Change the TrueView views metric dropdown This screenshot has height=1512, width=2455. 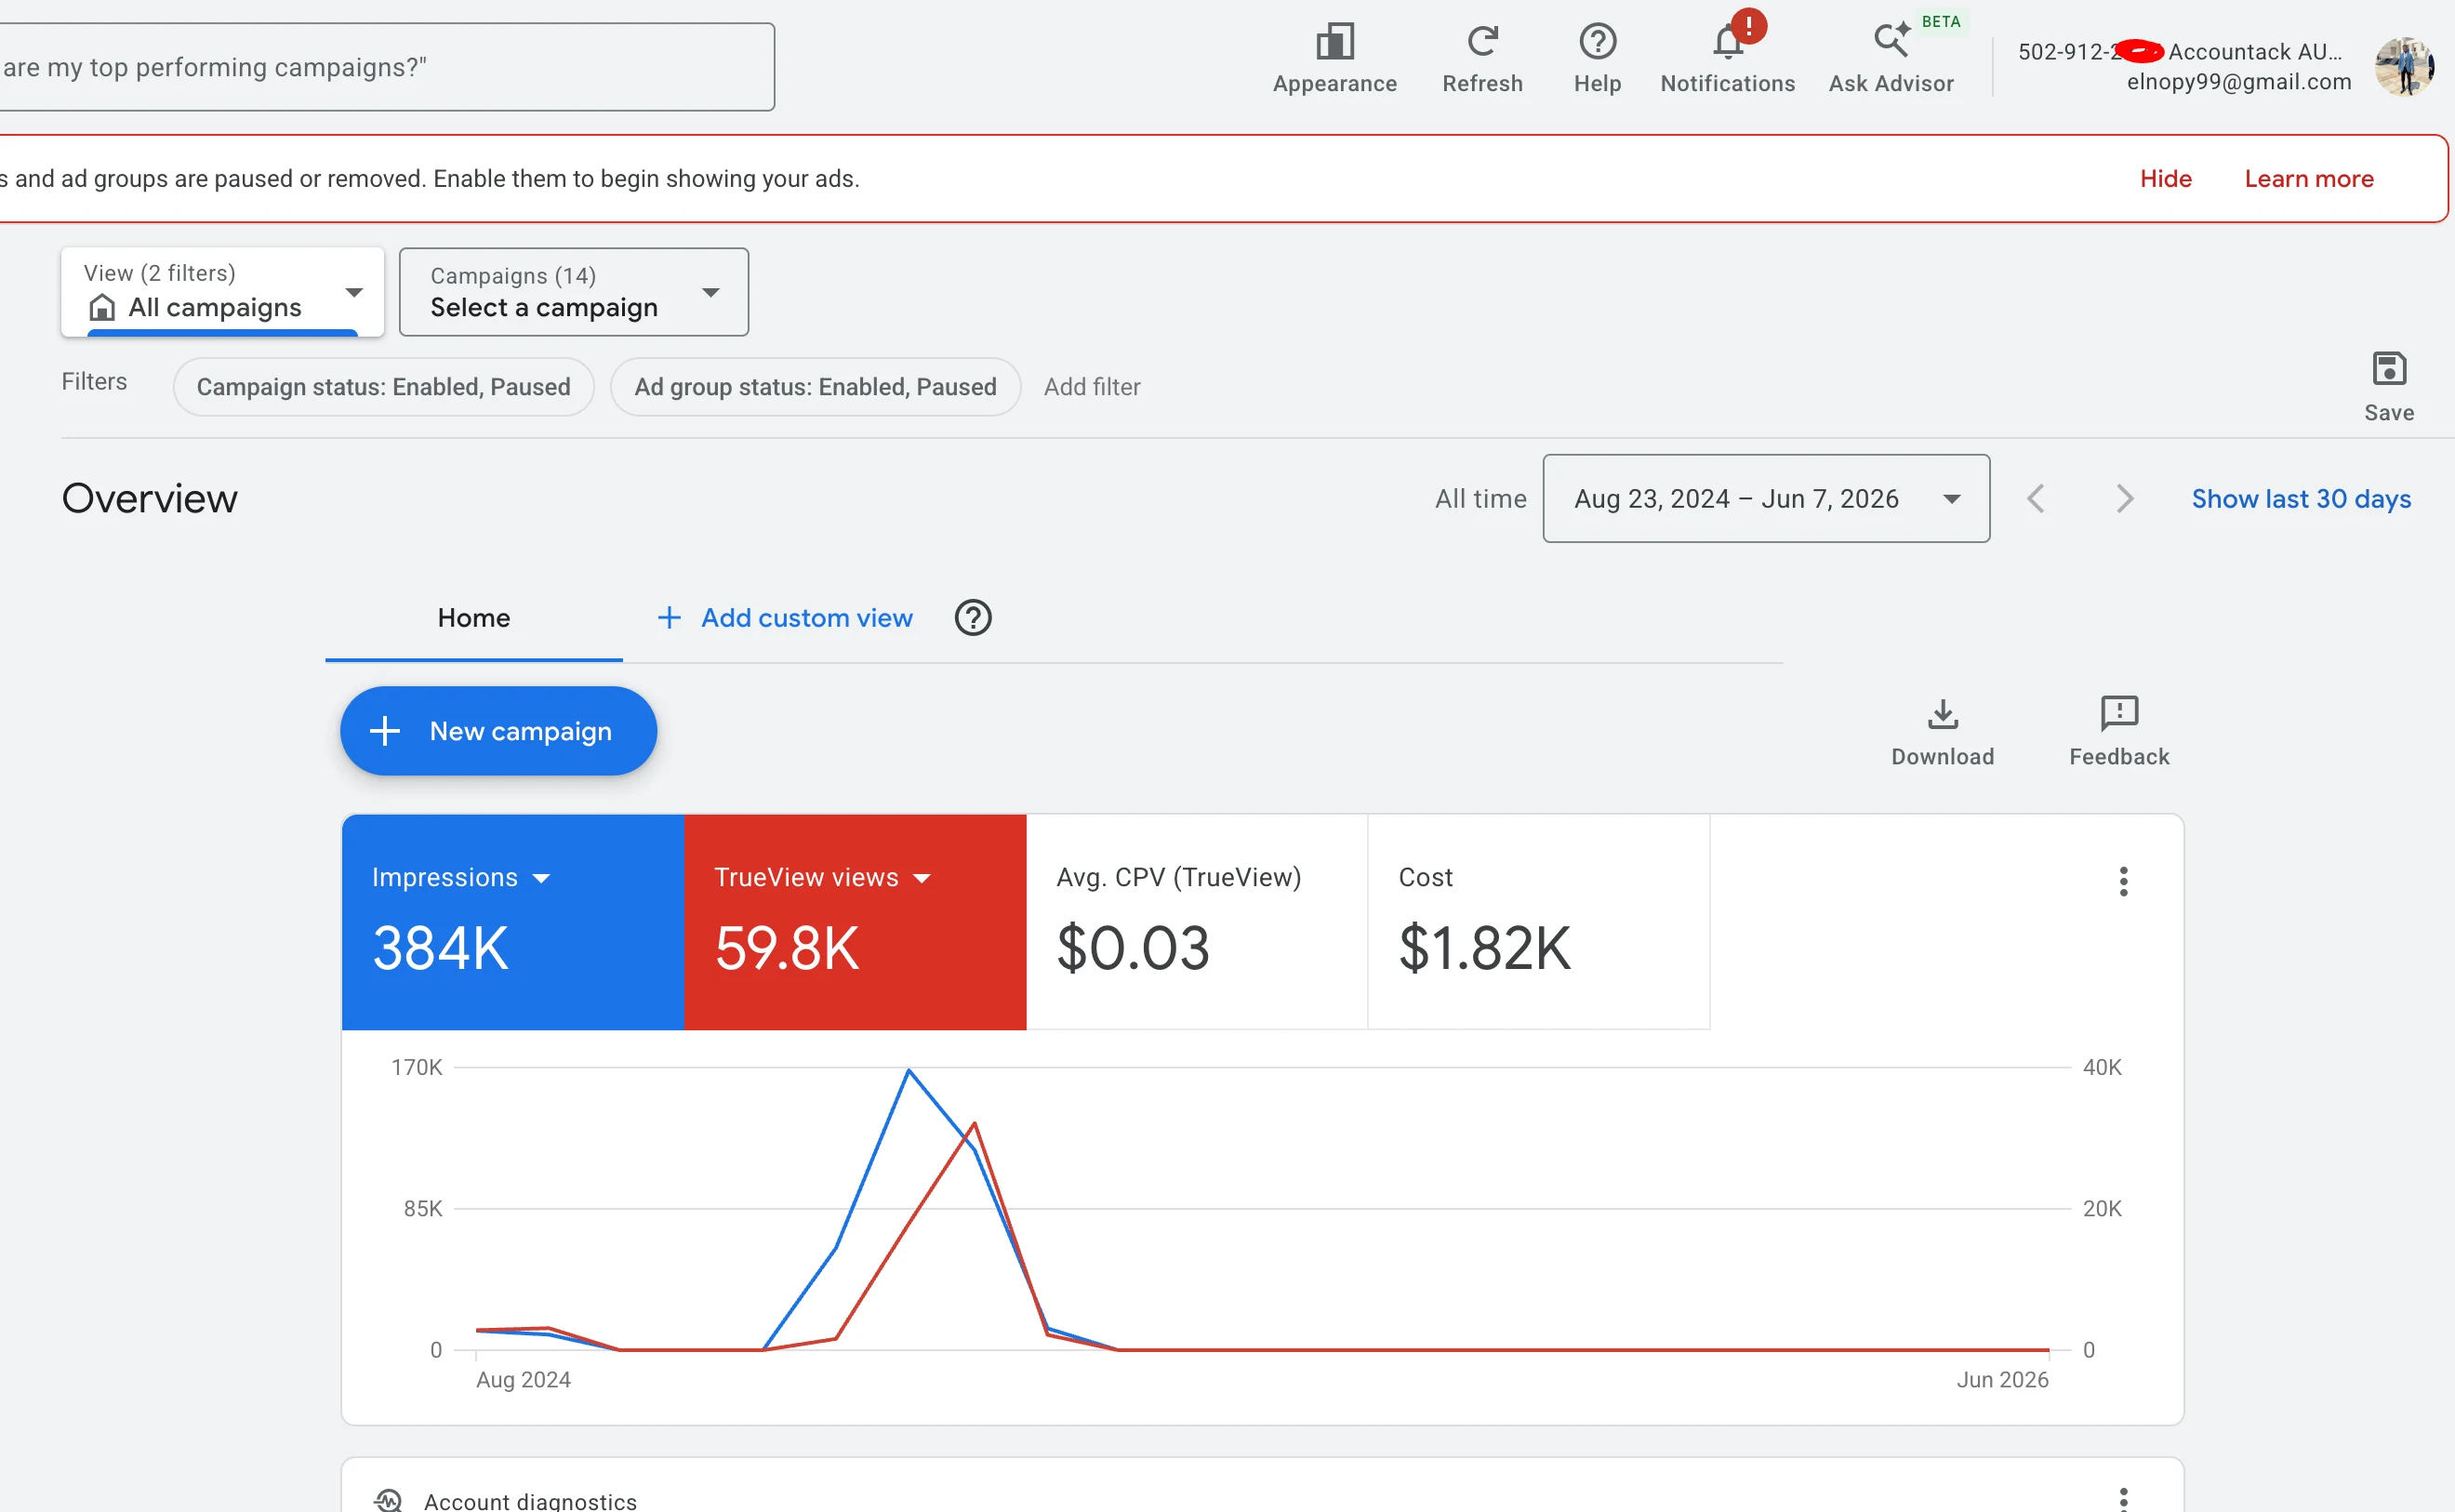[x=821, y=877]
